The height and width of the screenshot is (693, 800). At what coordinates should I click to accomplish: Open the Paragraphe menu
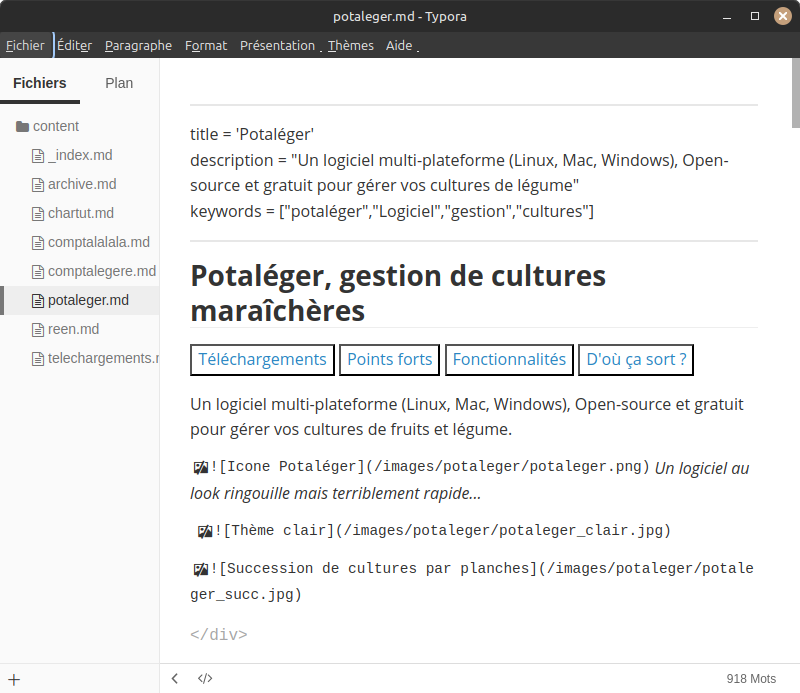click(138, 45)
